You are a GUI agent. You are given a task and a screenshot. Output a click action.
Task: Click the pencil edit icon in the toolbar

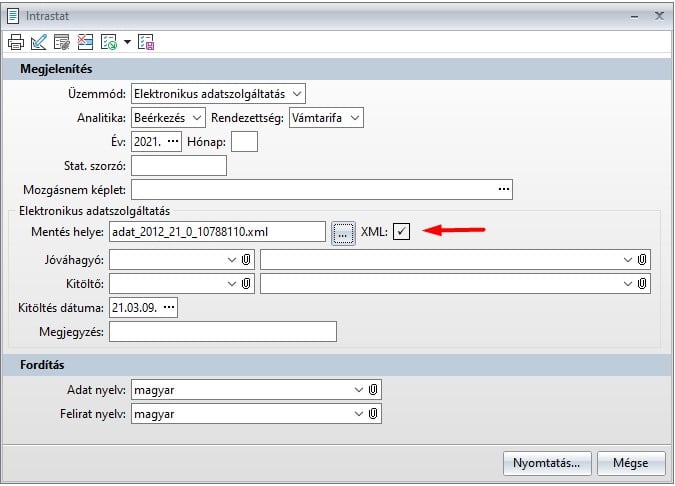[39, 42]
